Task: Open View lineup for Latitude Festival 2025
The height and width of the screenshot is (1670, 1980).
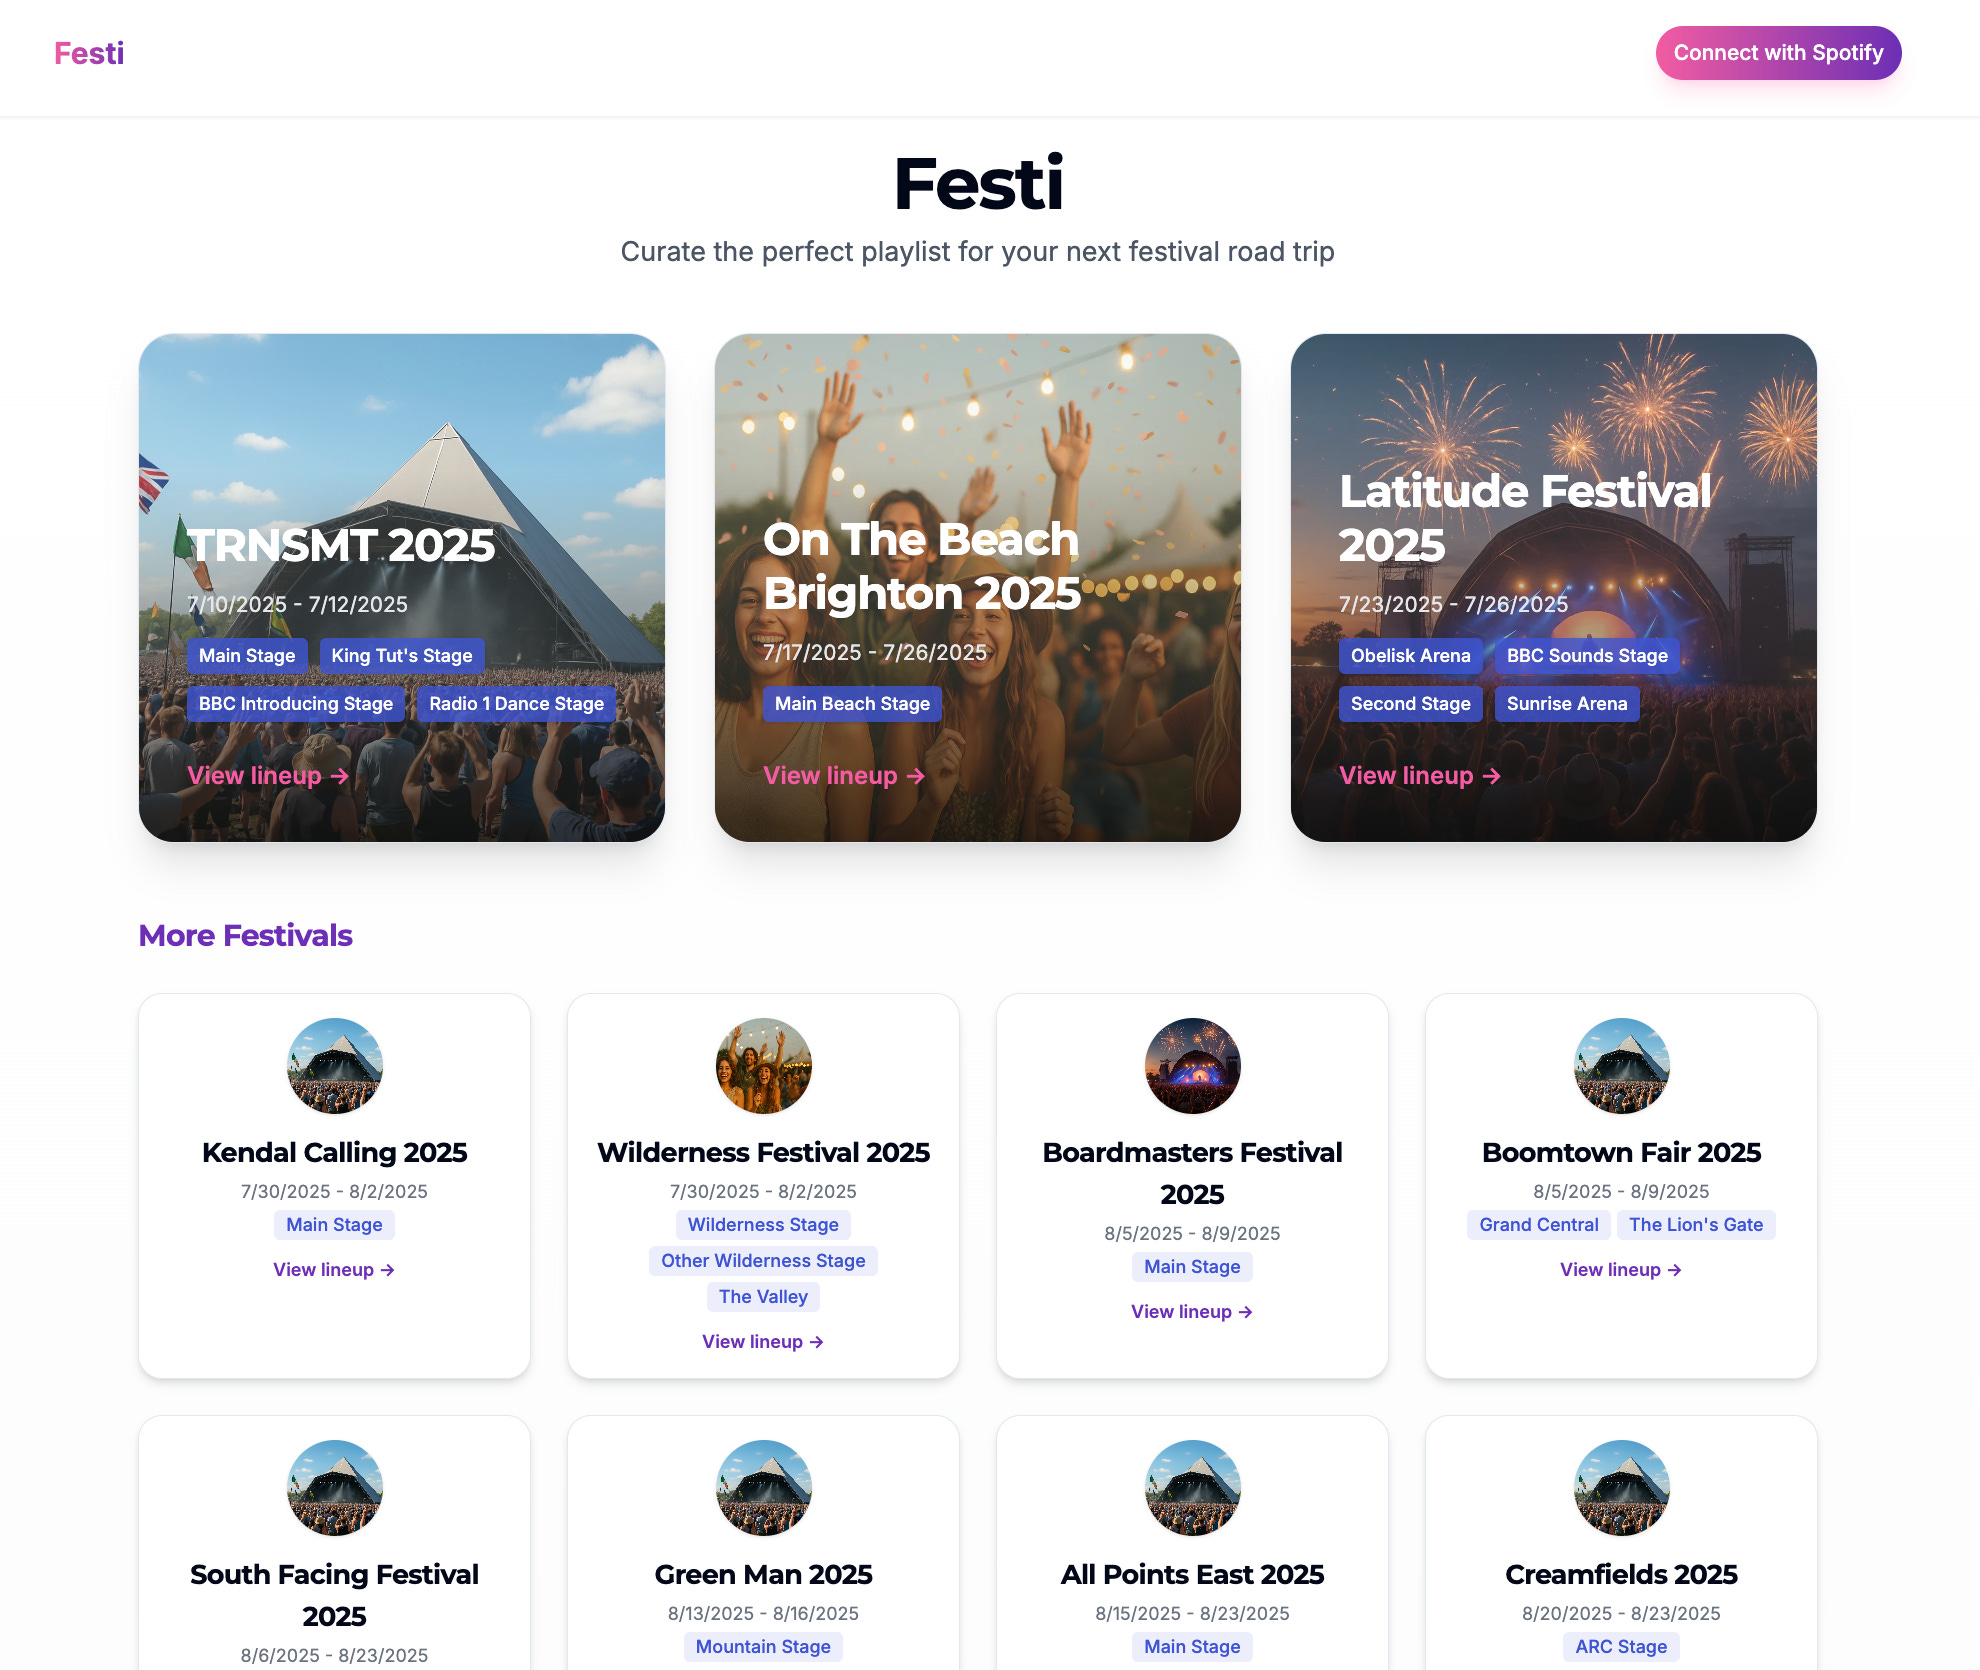Action: (1420, 776)
